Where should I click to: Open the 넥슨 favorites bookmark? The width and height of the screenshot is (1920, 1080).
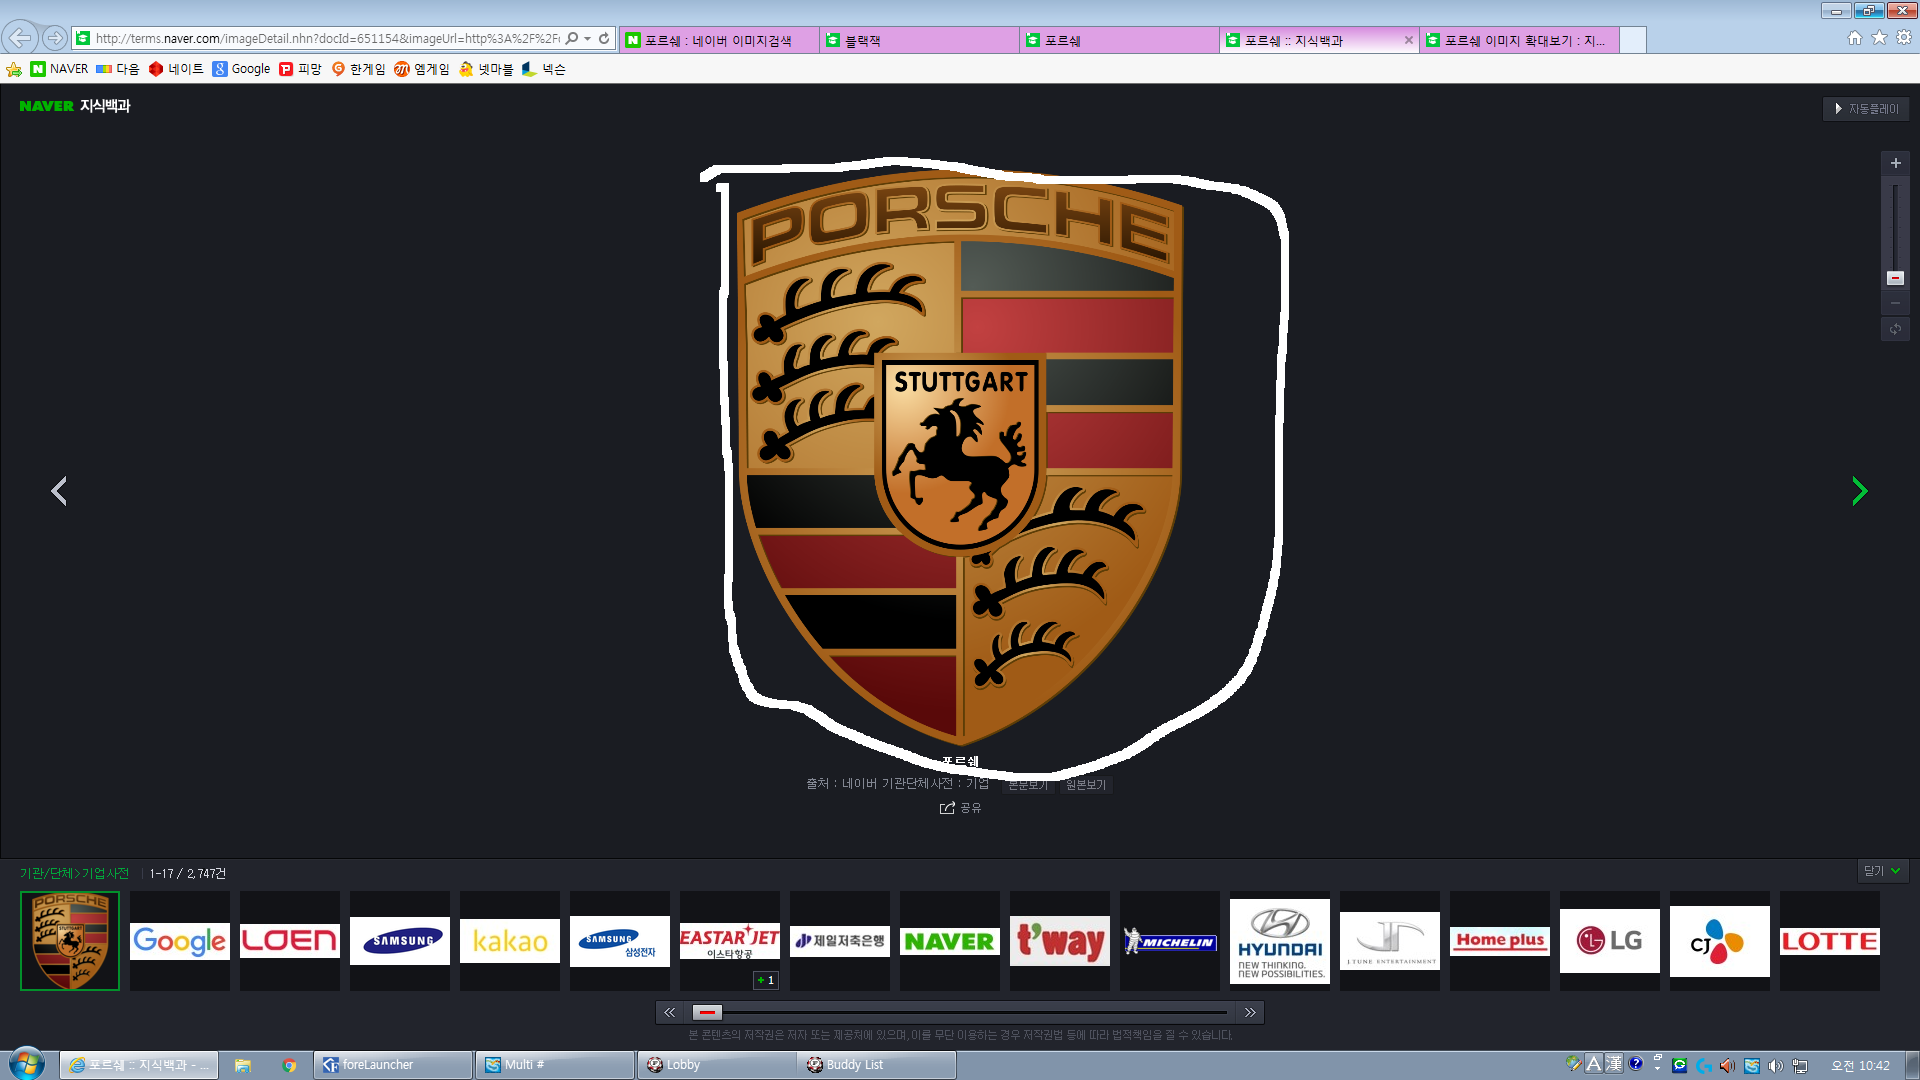coord(544,69)
